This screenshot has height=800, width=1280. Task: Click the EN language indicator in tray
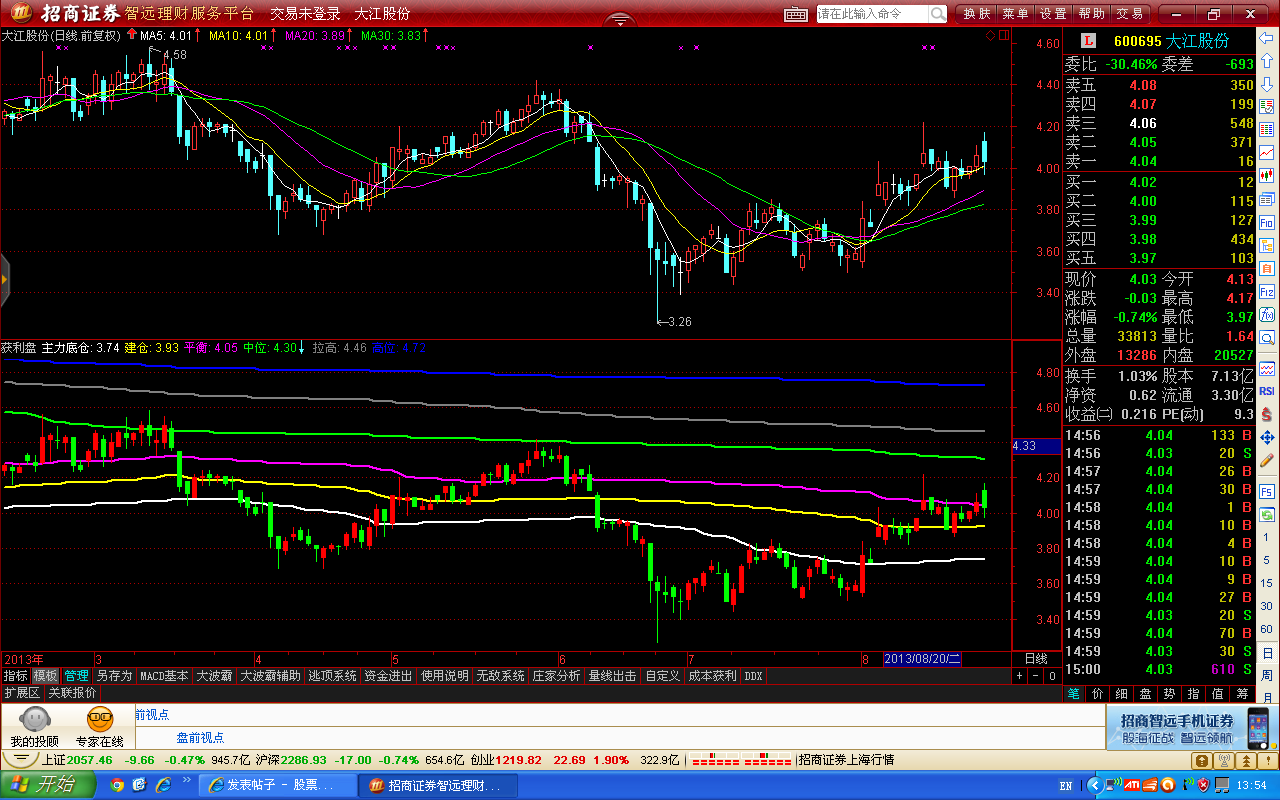1066,785
